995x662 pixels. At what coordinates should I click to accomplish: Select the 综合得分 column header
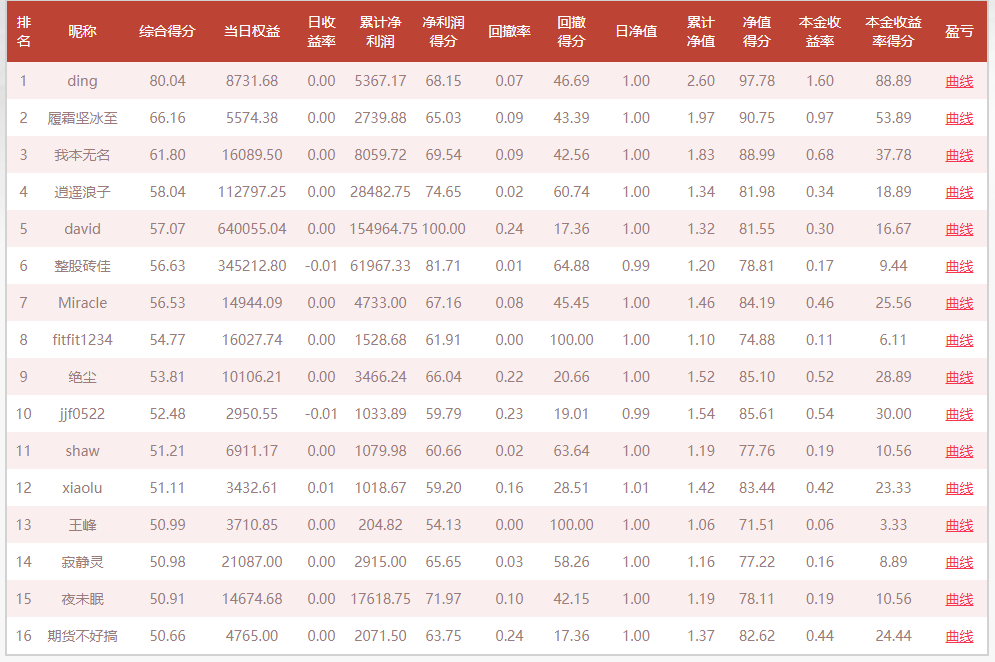pos(168,31)
